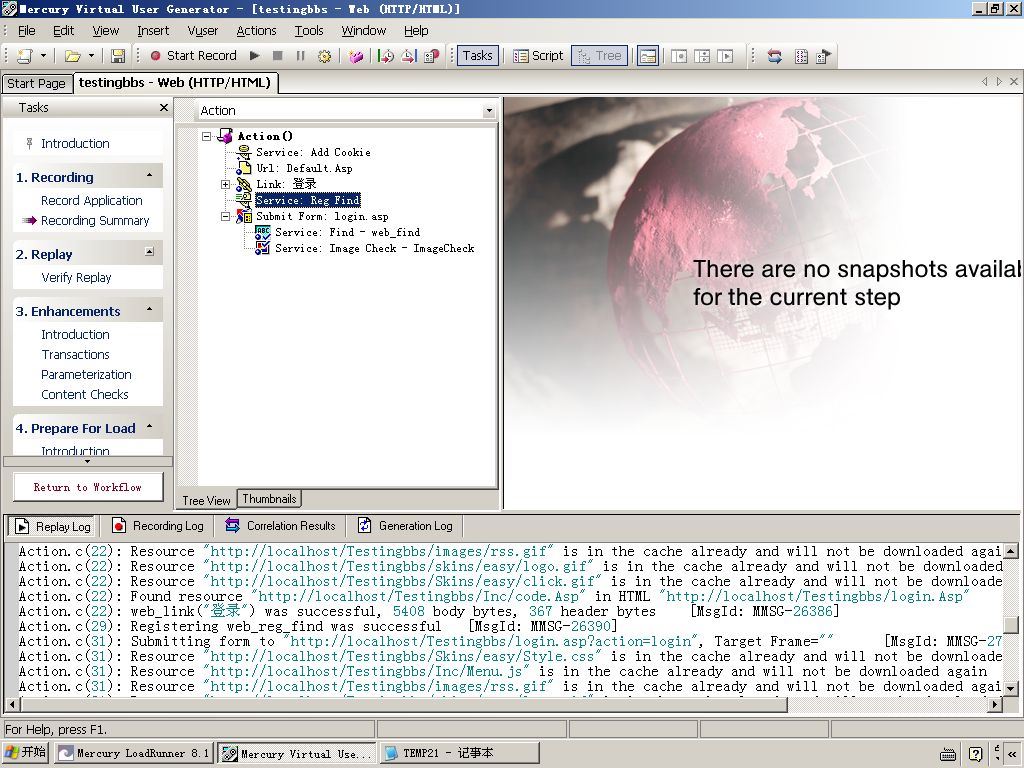Click the New script icon

[24, 56]
